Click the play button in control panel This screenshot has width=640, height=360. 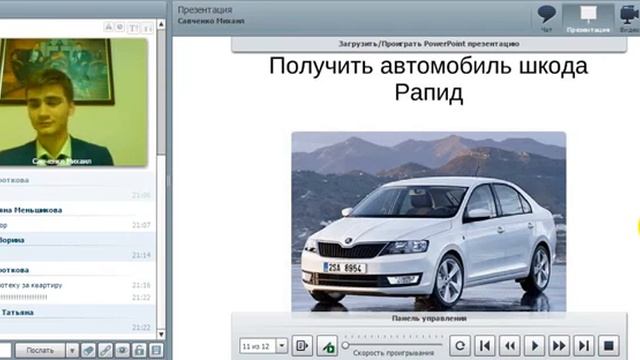(534, 346)
